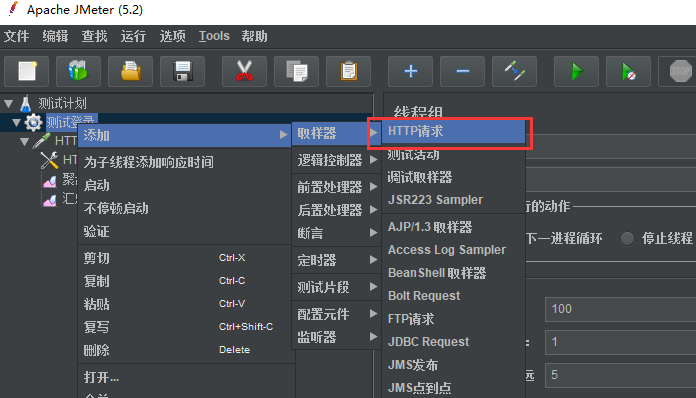Expand the 断言 submenu
This screenshot has width=696, height=398.
click(336, 233)
